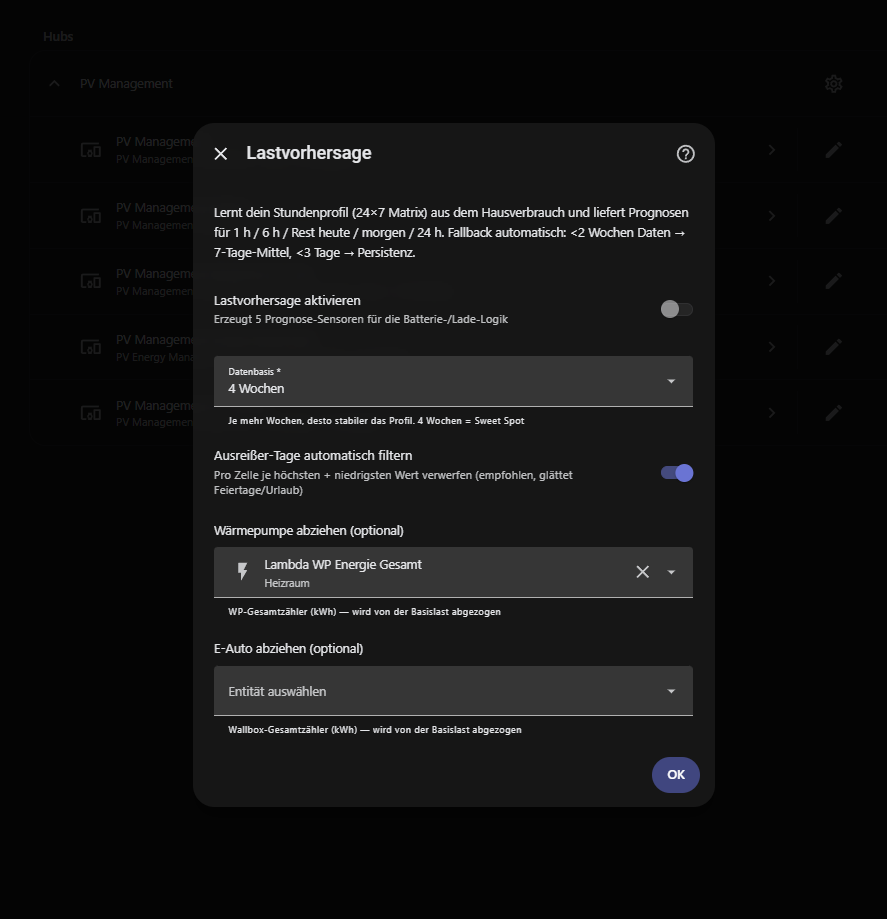Close the Lastvorhersage dialog with X
The image size is (887, 919).
(x=221, y=153)
